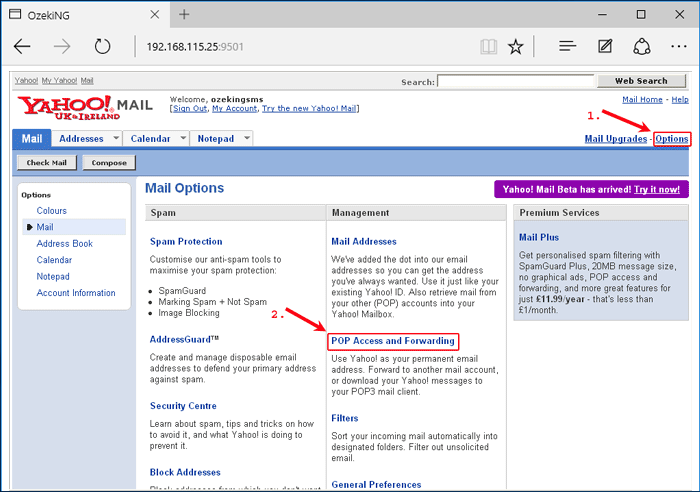Open the Security Centre link
The image size is (700, 492).
coord(183,406)
